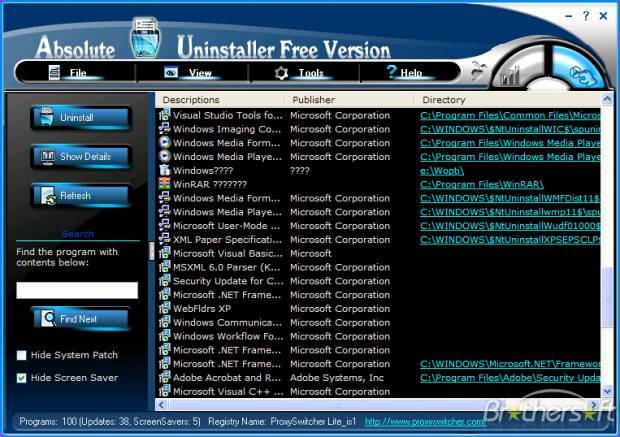
Task: Click the icon next to Microsoft Visual C++ ...
Action: pos(164,392)
